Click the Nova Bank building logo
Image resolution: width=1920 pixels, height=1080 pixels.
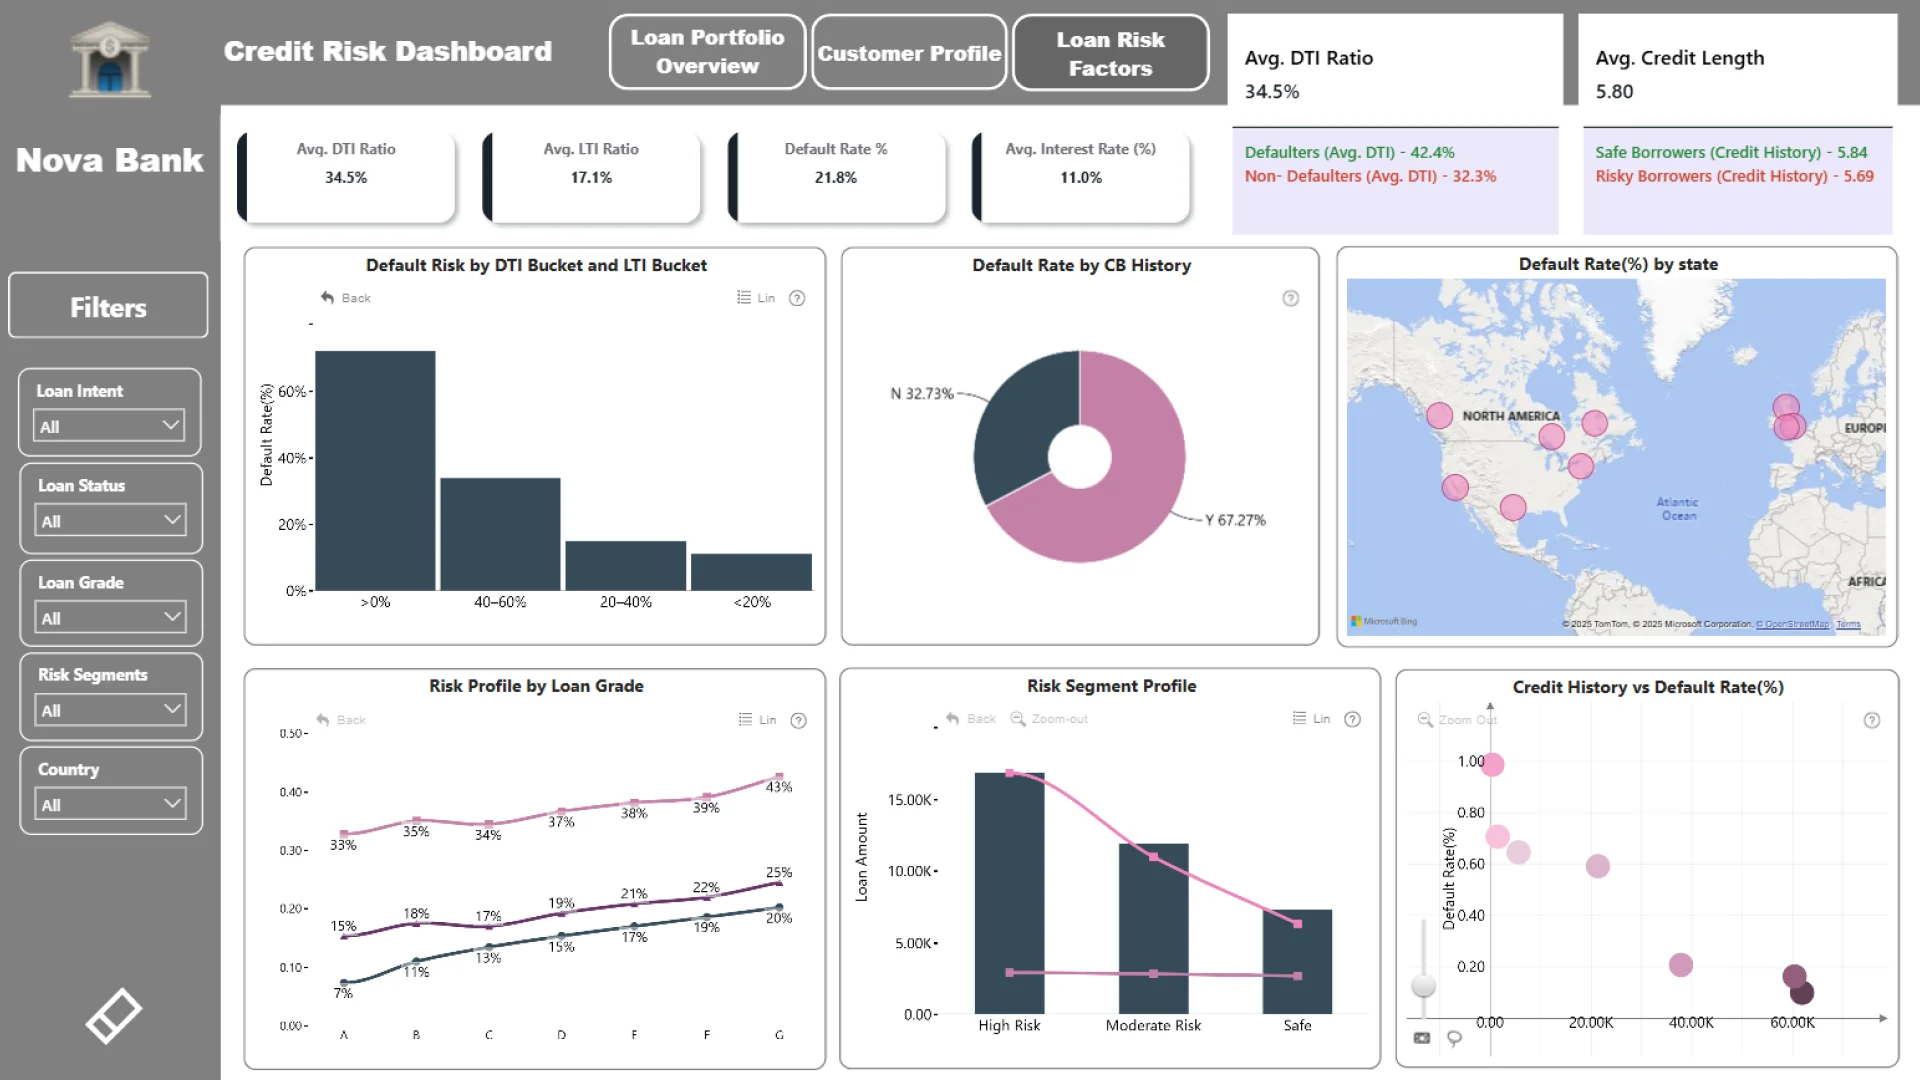[110, 60]
